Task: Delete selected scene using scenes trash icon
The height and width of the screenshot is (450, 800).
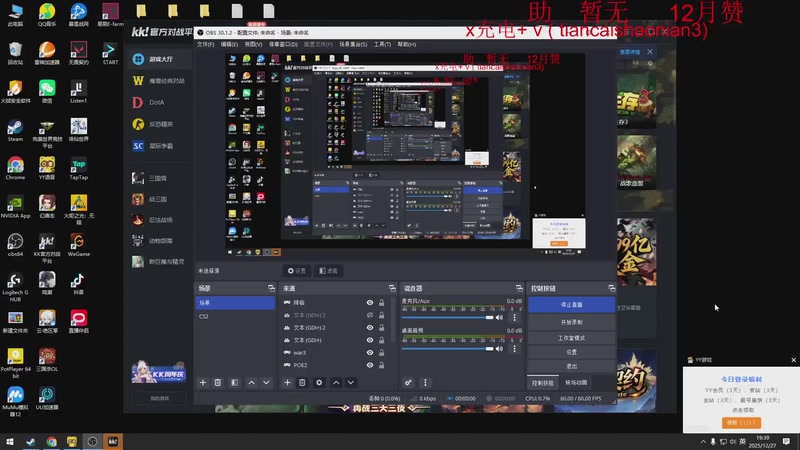Action: [218, 383]
